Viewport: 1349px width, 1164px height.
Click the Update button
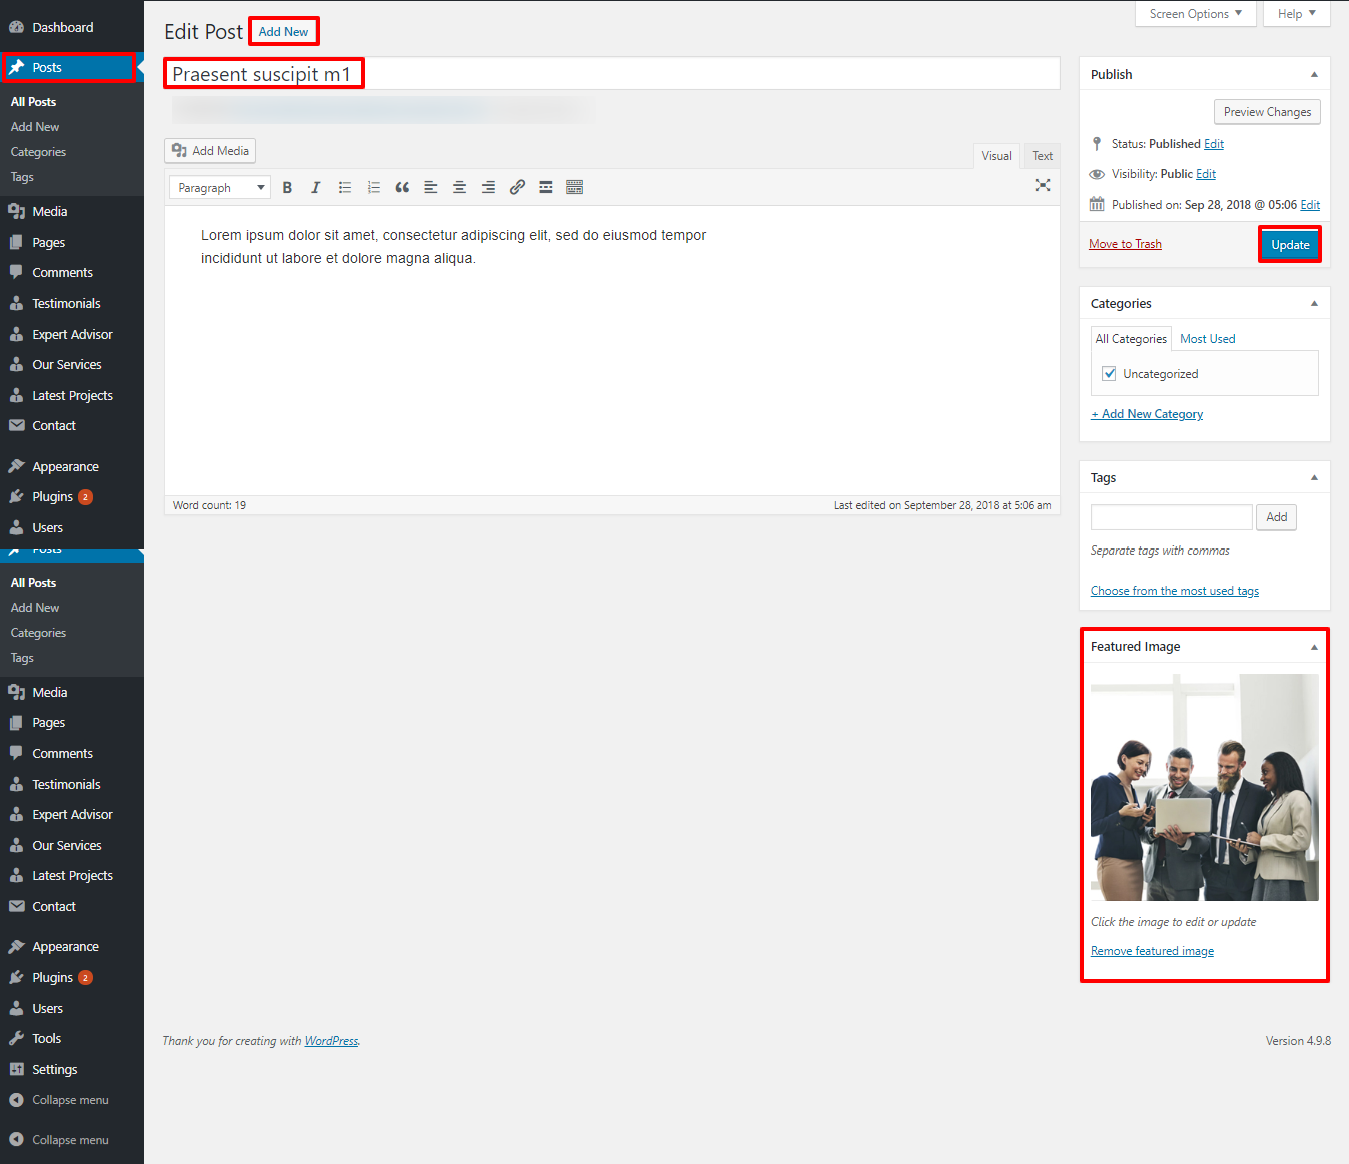(1290, 245)
